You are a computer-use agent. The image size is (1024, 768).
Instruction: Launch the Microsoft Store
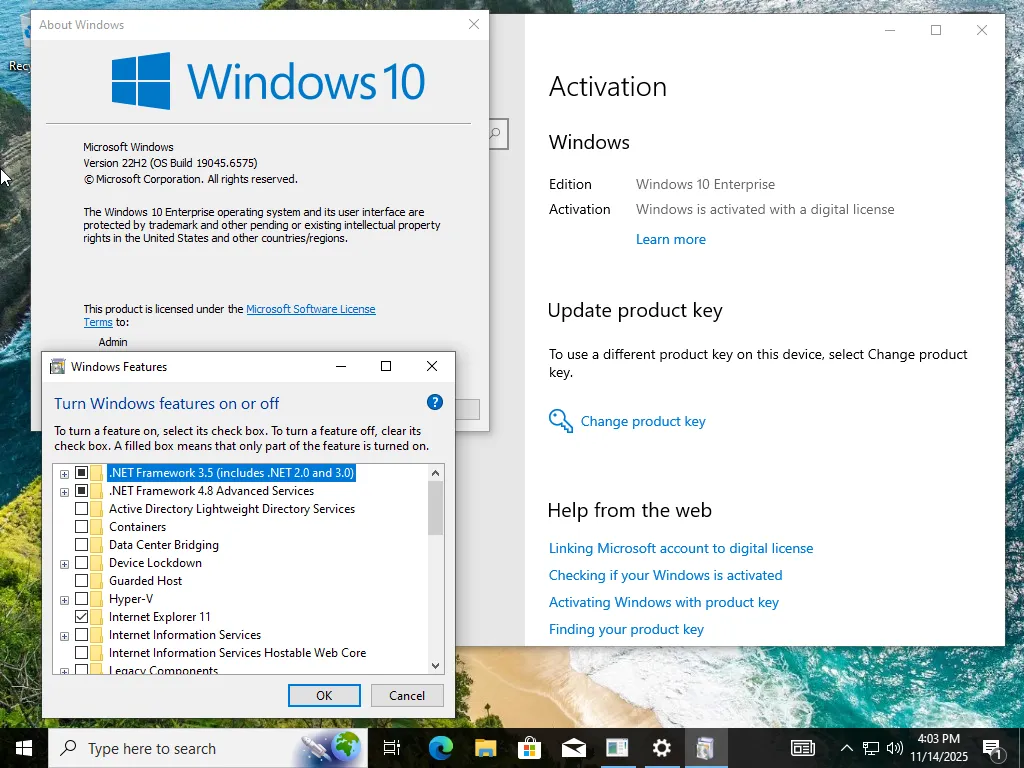(x=529, y=748)
